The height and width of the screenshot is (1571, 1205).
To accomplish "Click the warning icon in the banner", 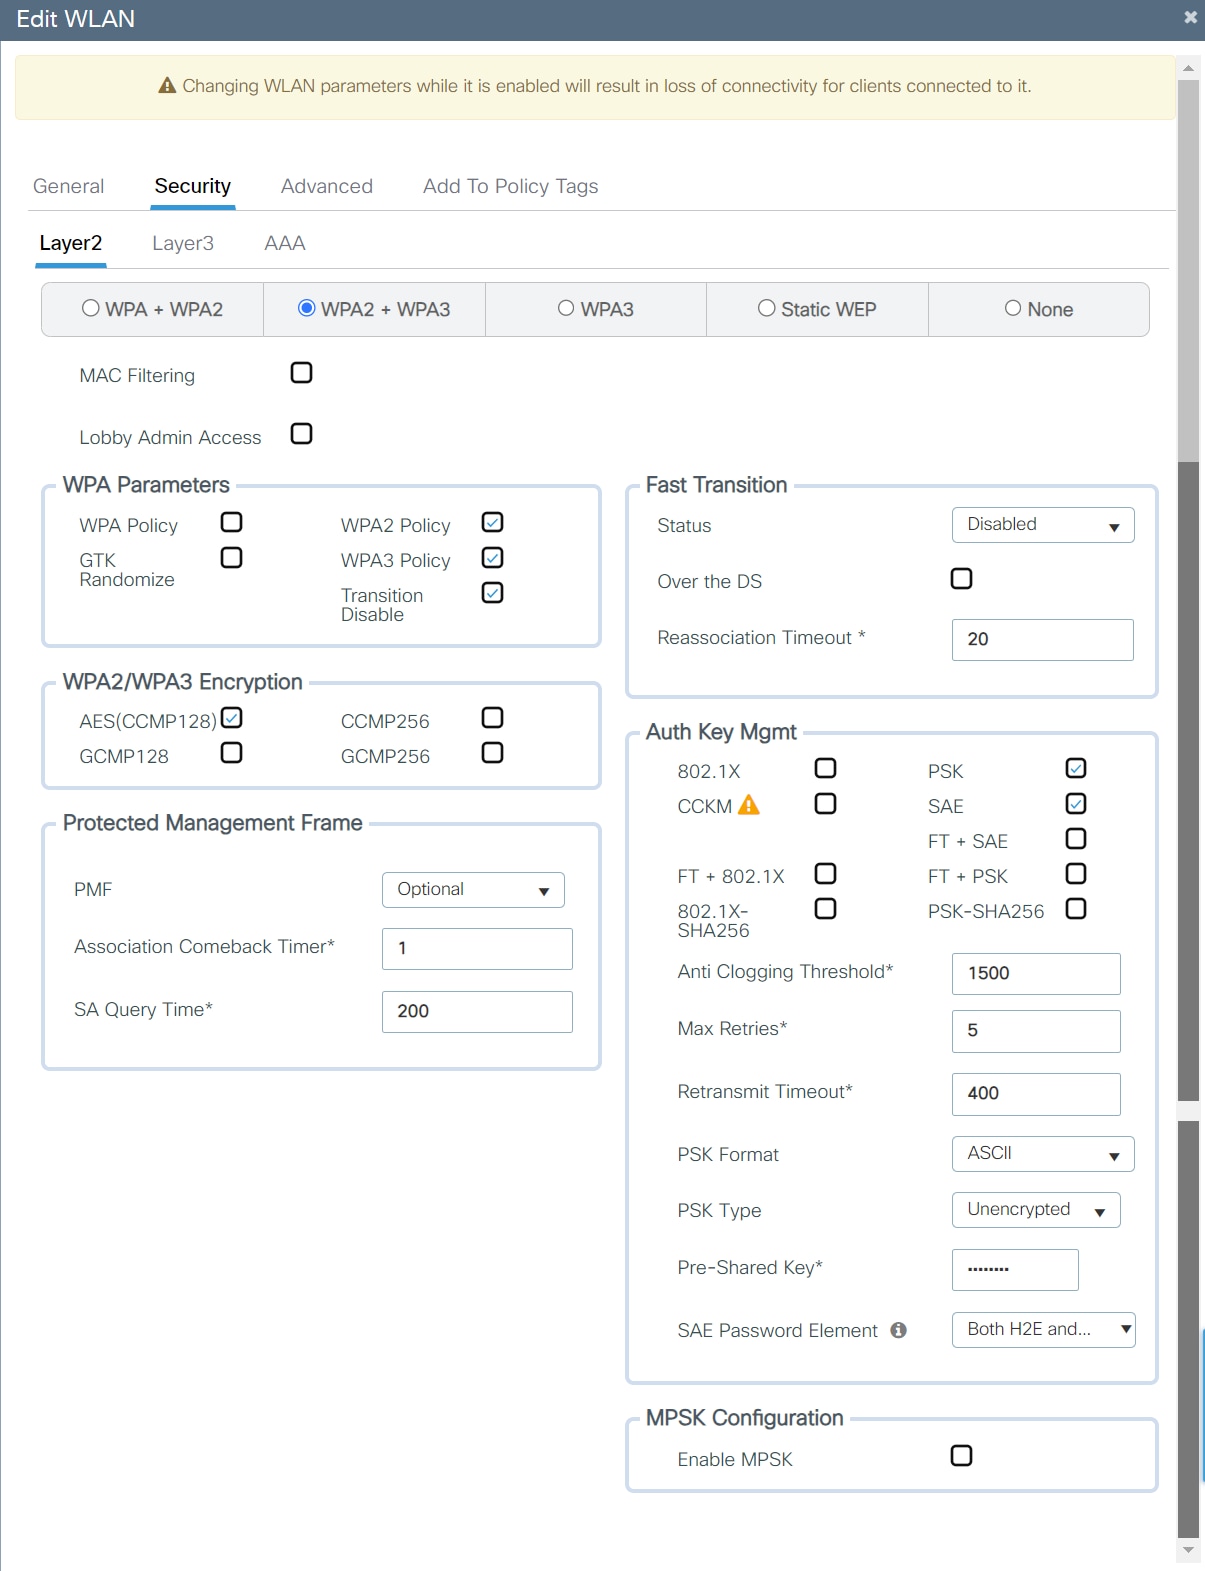I will 167,86.
